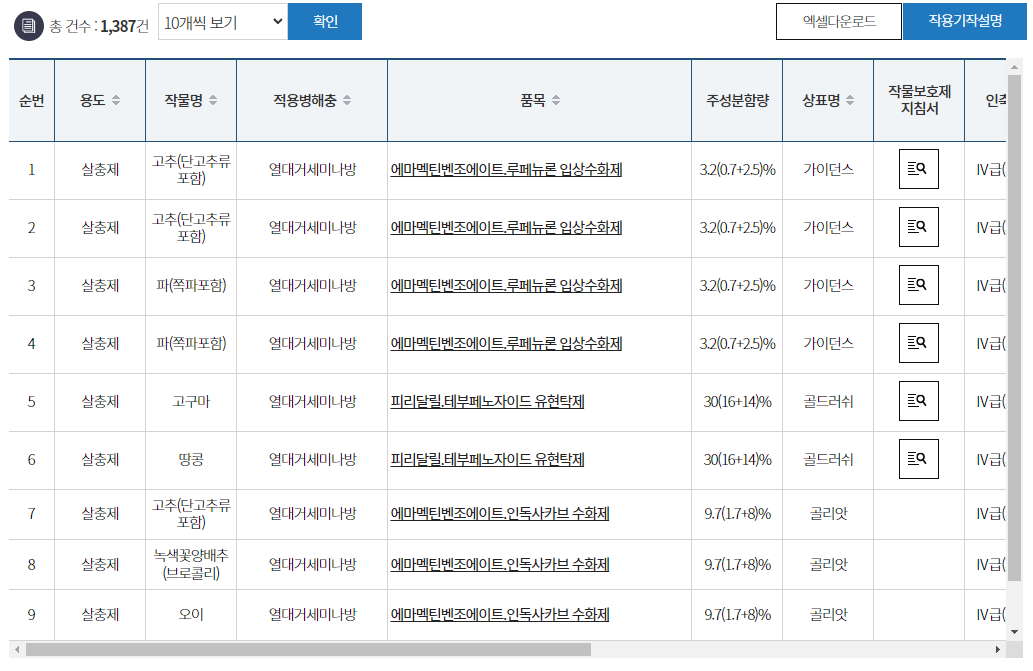Click 골드러쉬 brand cell in row 5
Image resolution: width=1033 pixels, height=671 pixels.
828,402
